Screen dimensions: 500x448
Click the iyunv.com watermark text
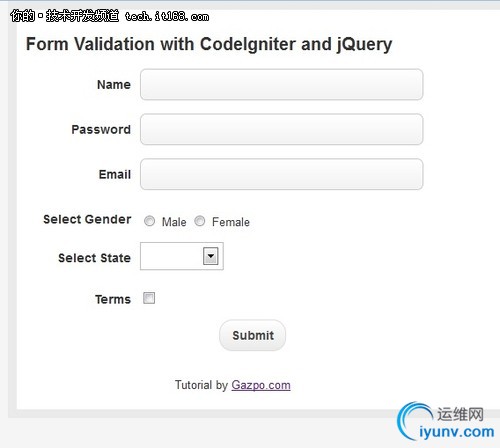point(457,432)
